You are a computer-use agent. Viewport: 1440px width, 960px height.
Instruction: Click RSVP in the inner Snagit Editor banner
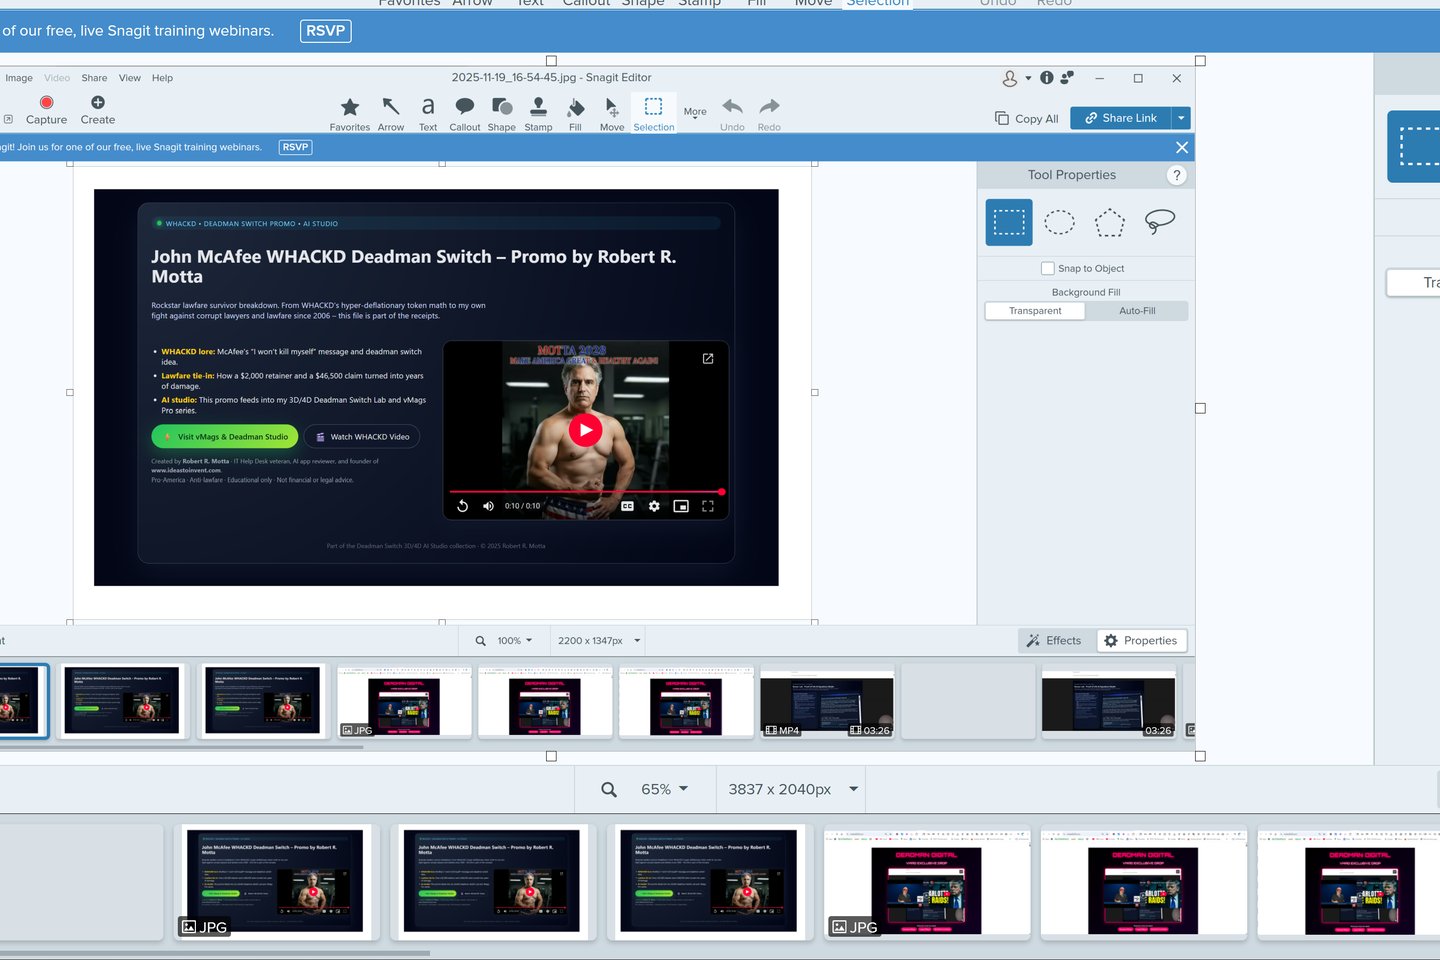click(x=295, y=148)
